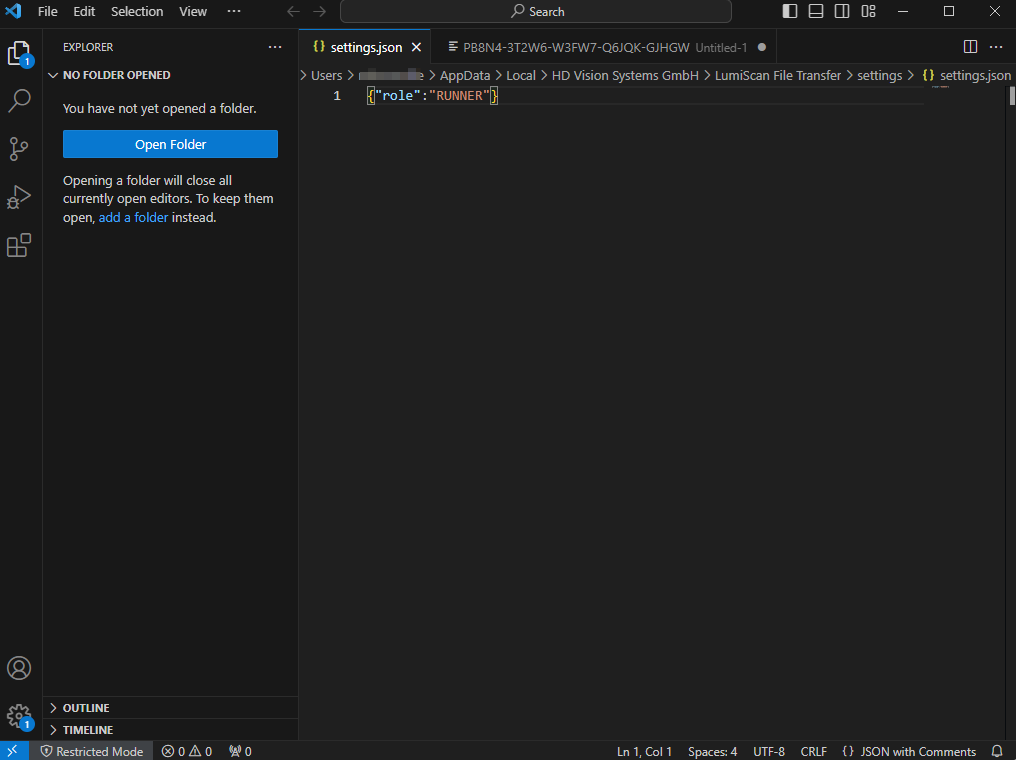
Task: Go forward with the right arrow
Action: pos(319,12)
